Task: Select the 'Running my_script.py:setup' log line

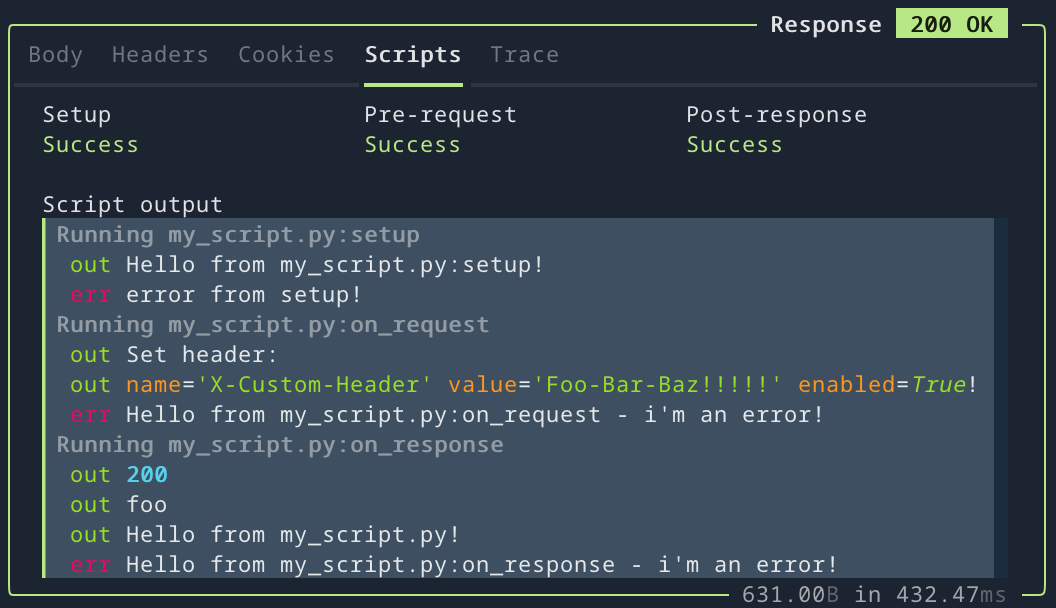Action: pyautogui.click(x=237, y=234)
